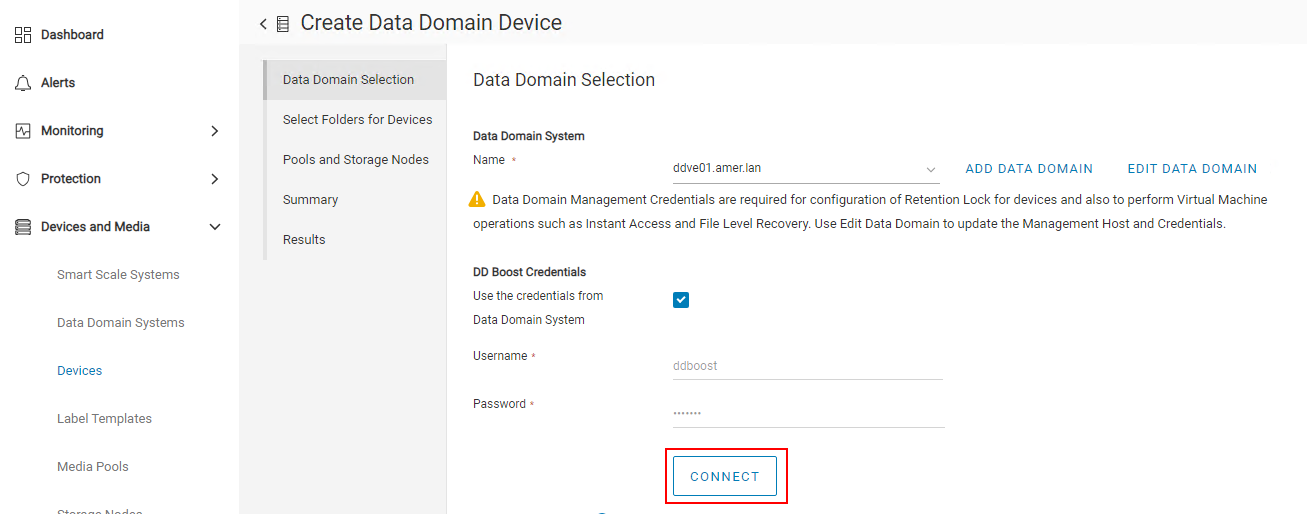Click the Dashboard grid icon
This screenshot has height=514, width=1307.
pos(23,35)
